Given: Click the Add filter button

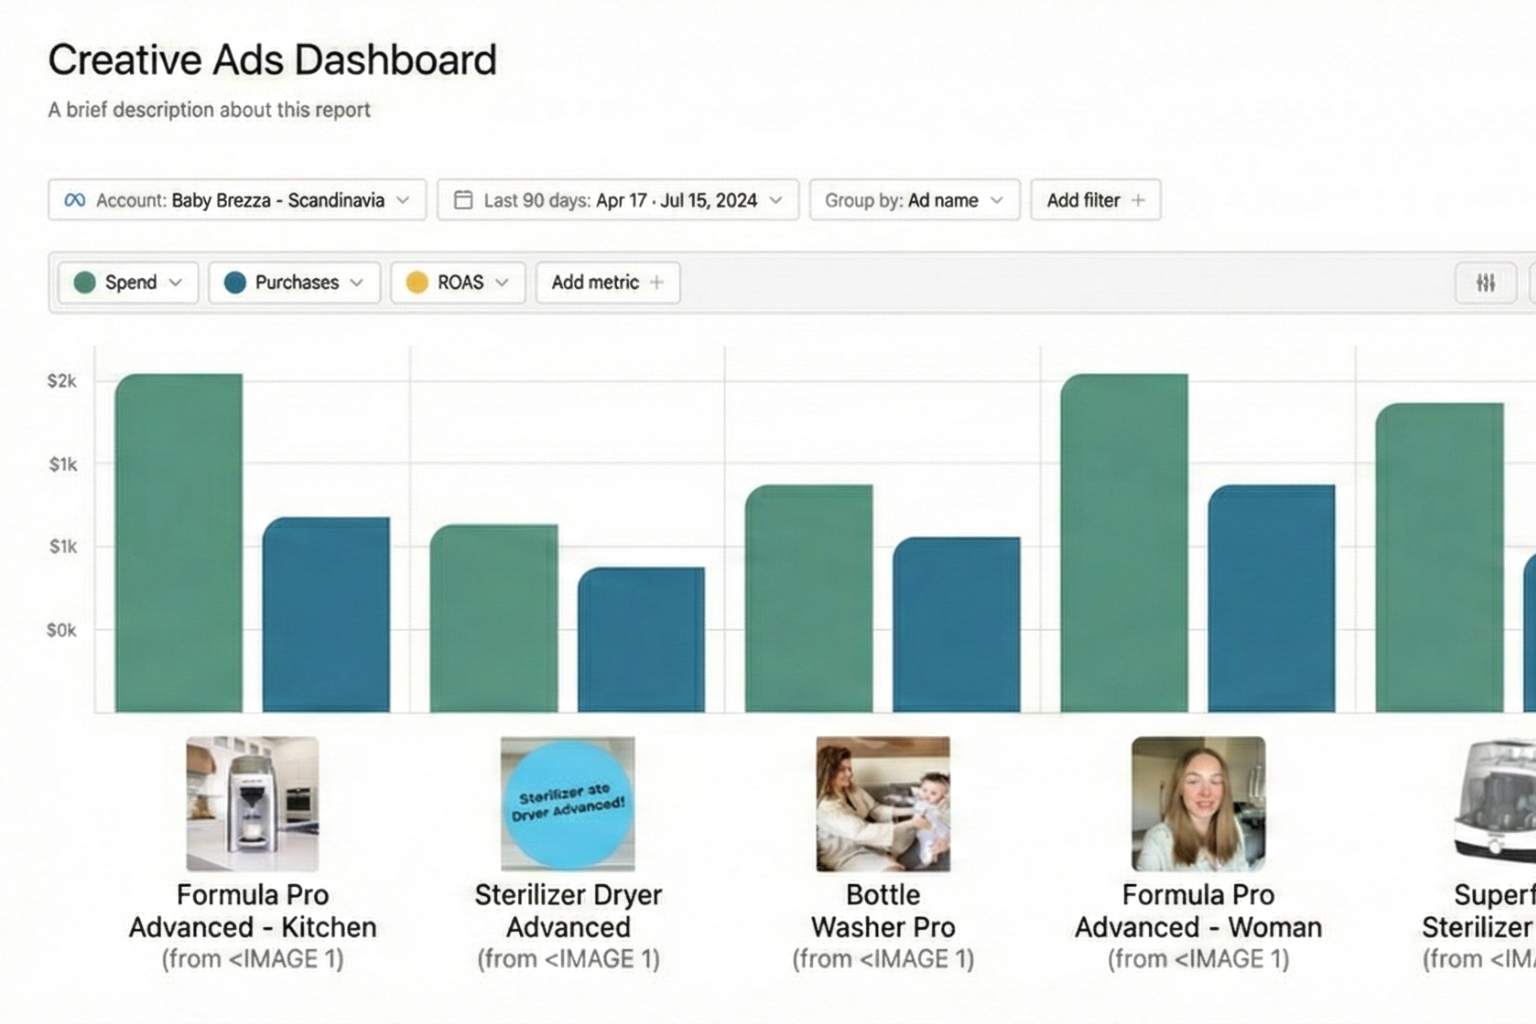Looking at the screenshot, I should pyautogui.click(x=1083, y=200).
